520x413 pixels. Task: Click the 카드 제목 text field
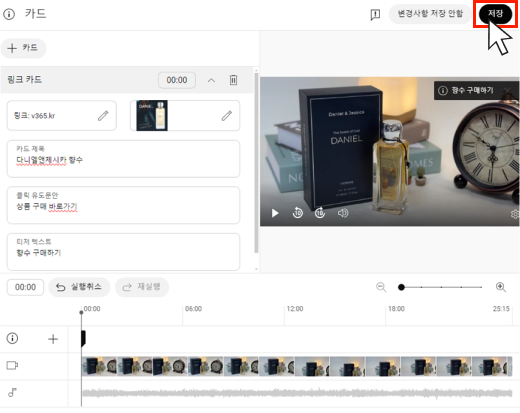tap(123, 159)
